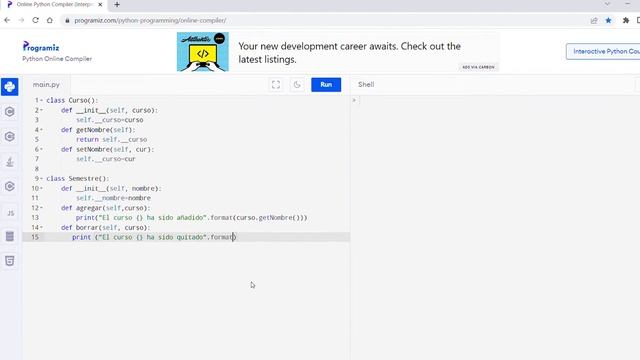Collapse code fold at line 1 class Curso
640x360 pixels.
pos(41,100)
